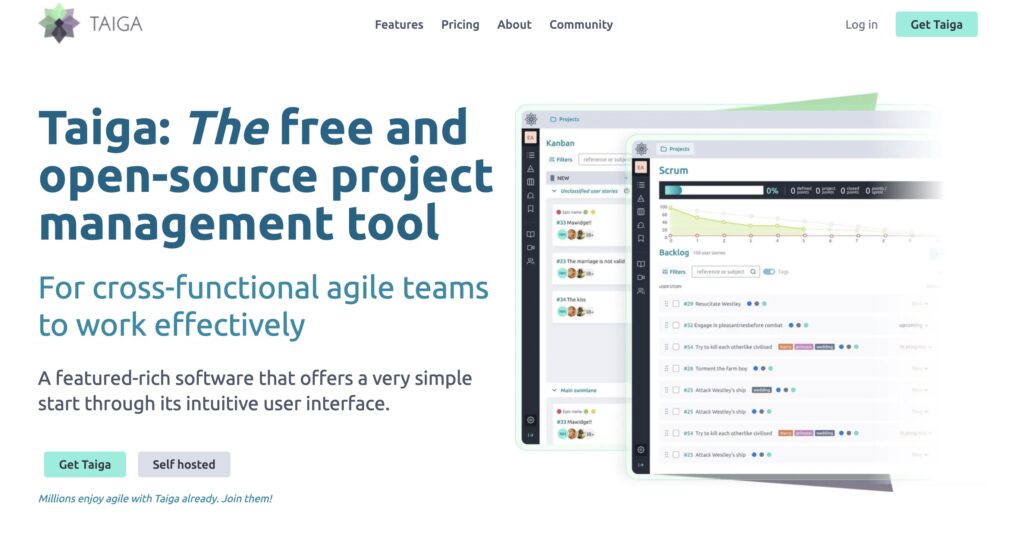1024x541 pixels.
Task: Toggle the Tags switch in Backlog
Action: (769, 272)
